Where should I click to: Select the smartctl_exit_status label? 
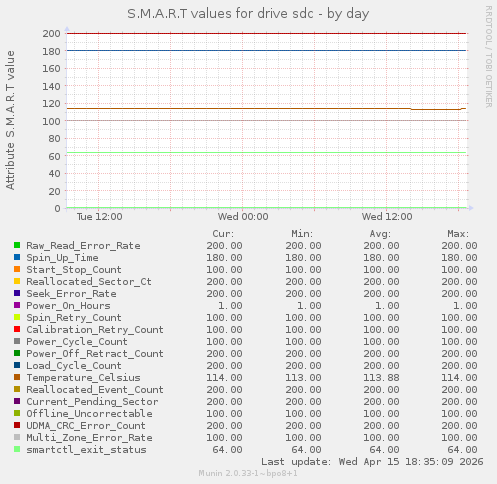click(86, 450)
